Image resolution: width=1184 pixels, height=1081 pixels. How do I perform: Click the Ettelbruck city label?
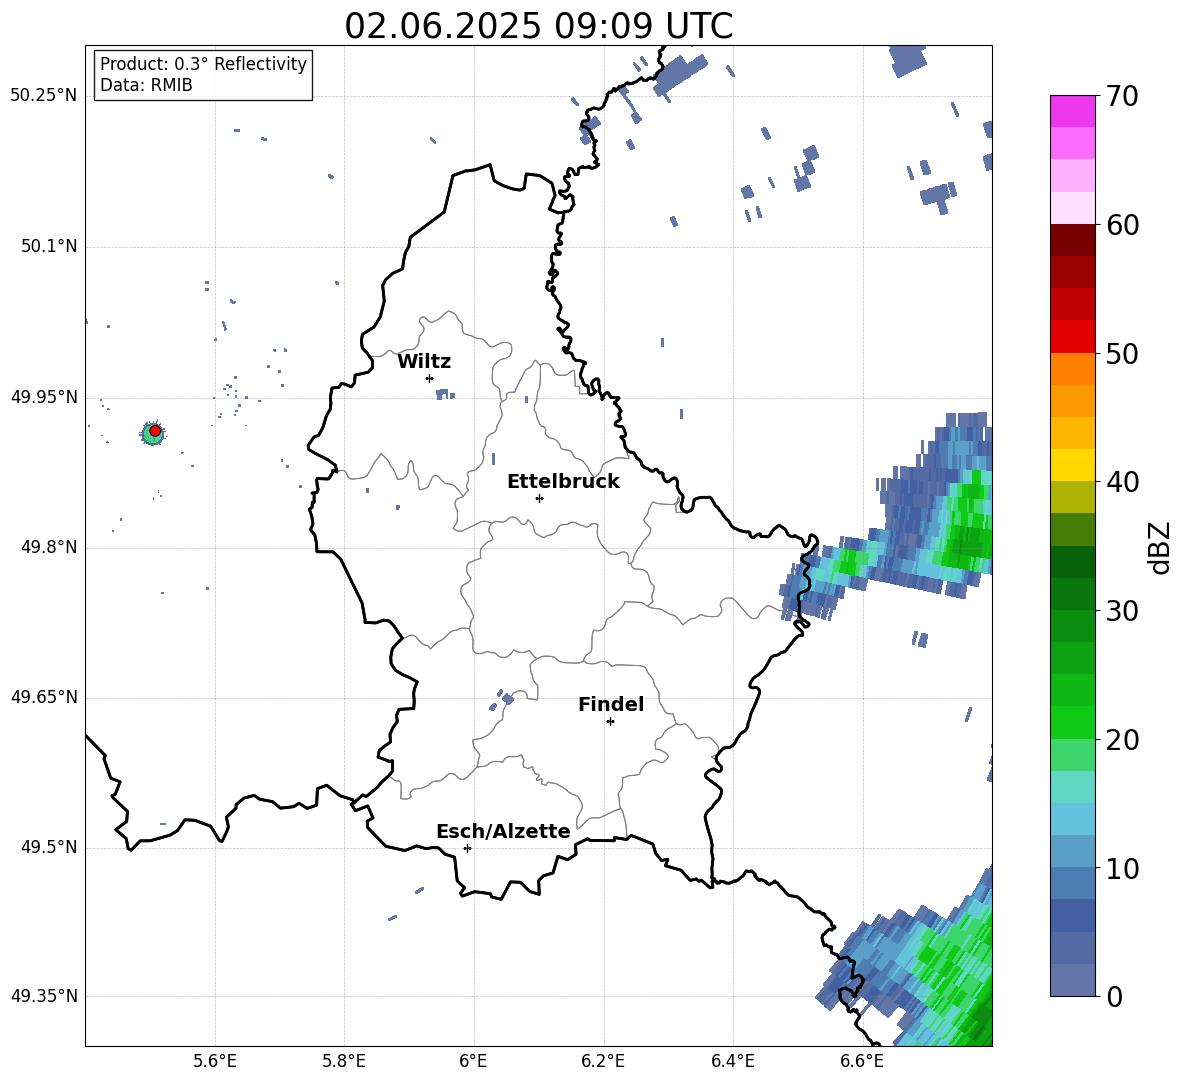tap(563, 482)
